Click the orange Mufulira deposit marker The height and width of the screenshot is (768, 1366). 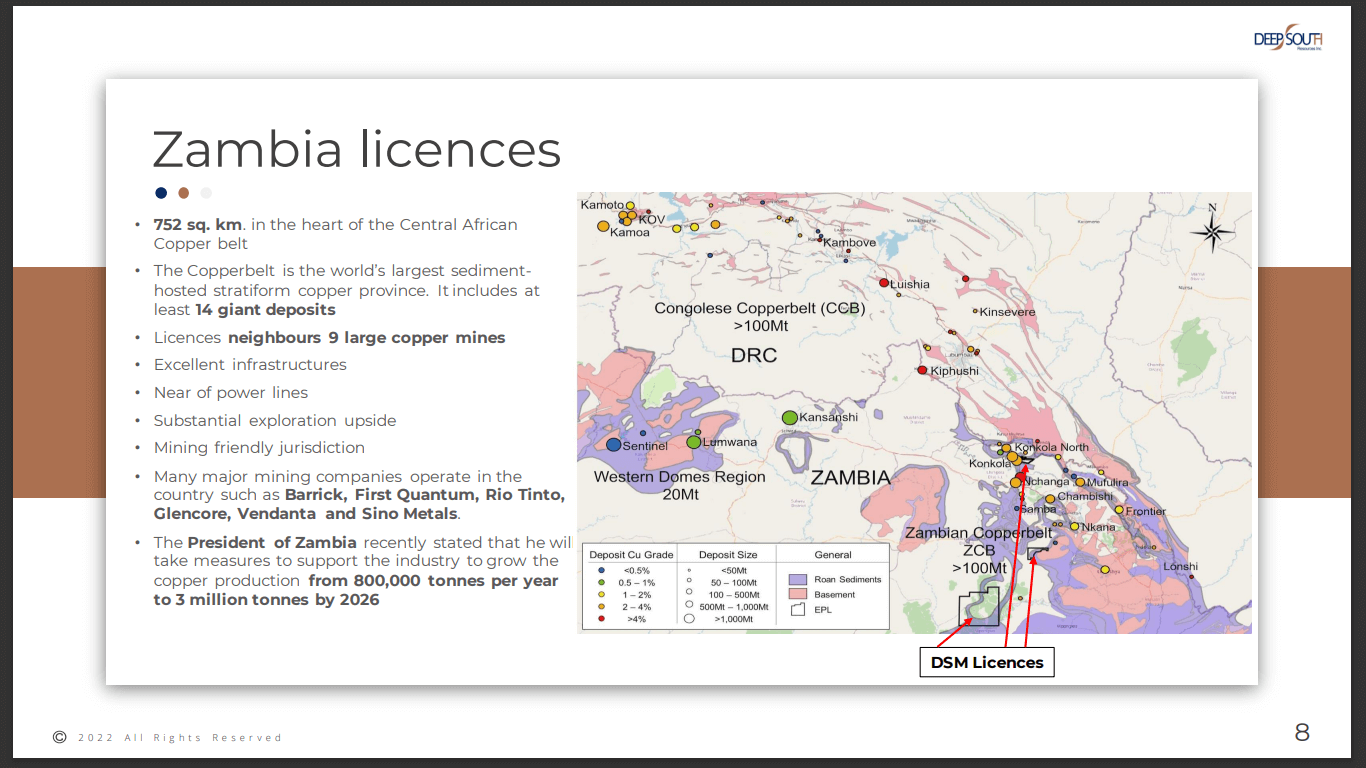coord(1080,482)
